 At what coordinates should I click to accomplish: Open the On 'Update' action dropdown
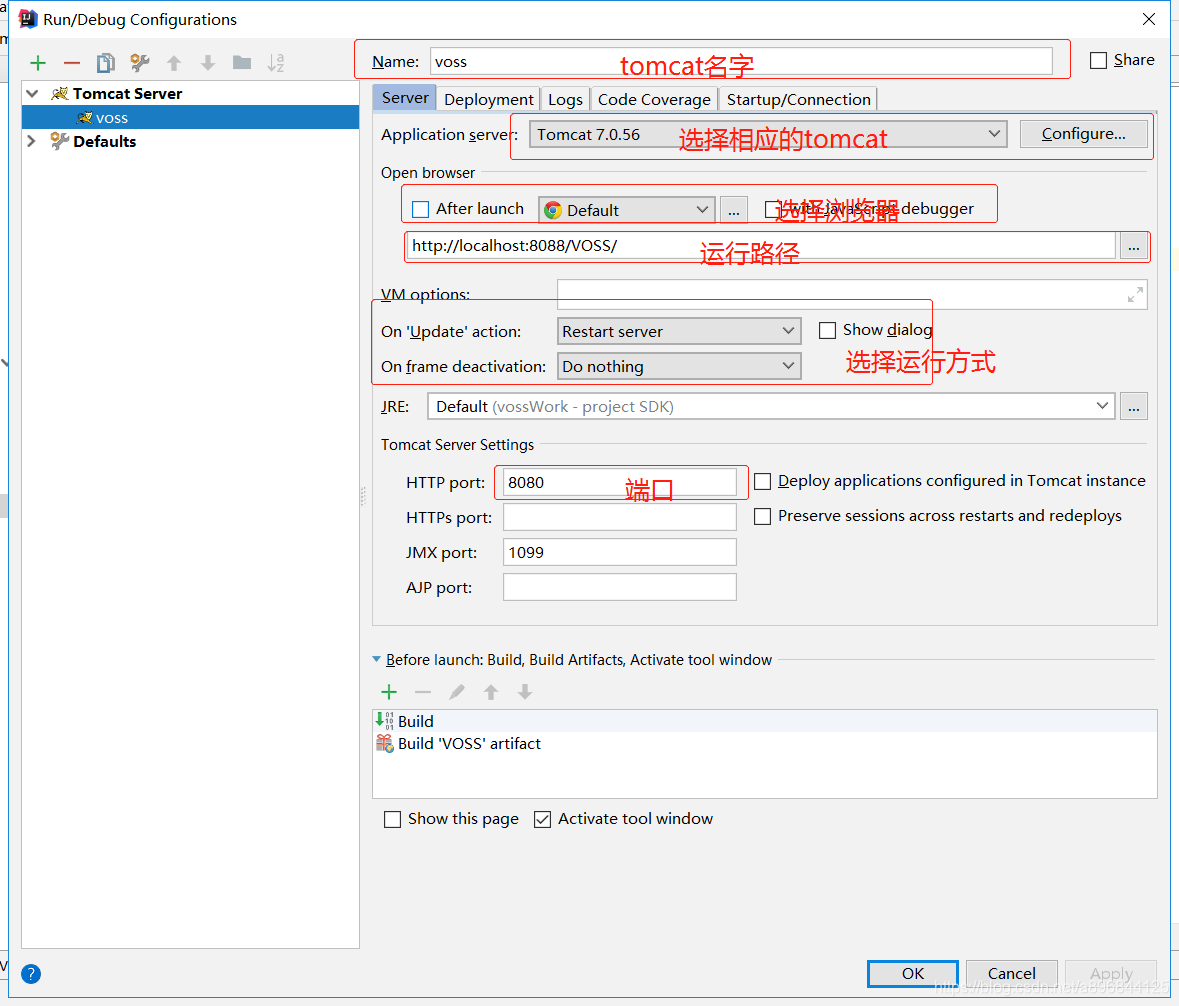[679, 331]
